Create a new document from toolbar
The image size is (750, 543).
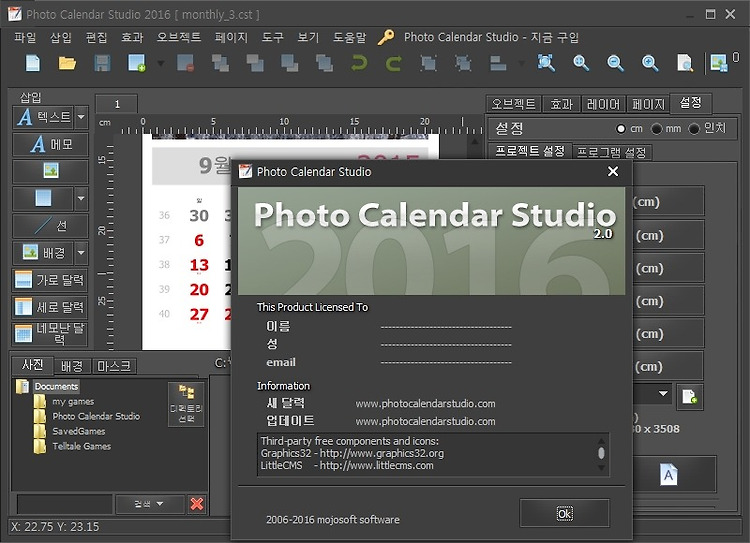point(33,63)
